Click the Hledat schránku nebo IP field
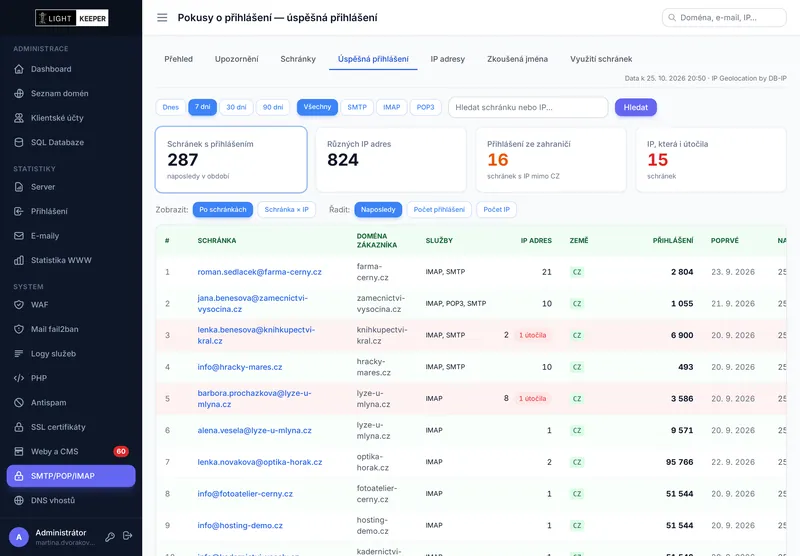 point(528,107)
